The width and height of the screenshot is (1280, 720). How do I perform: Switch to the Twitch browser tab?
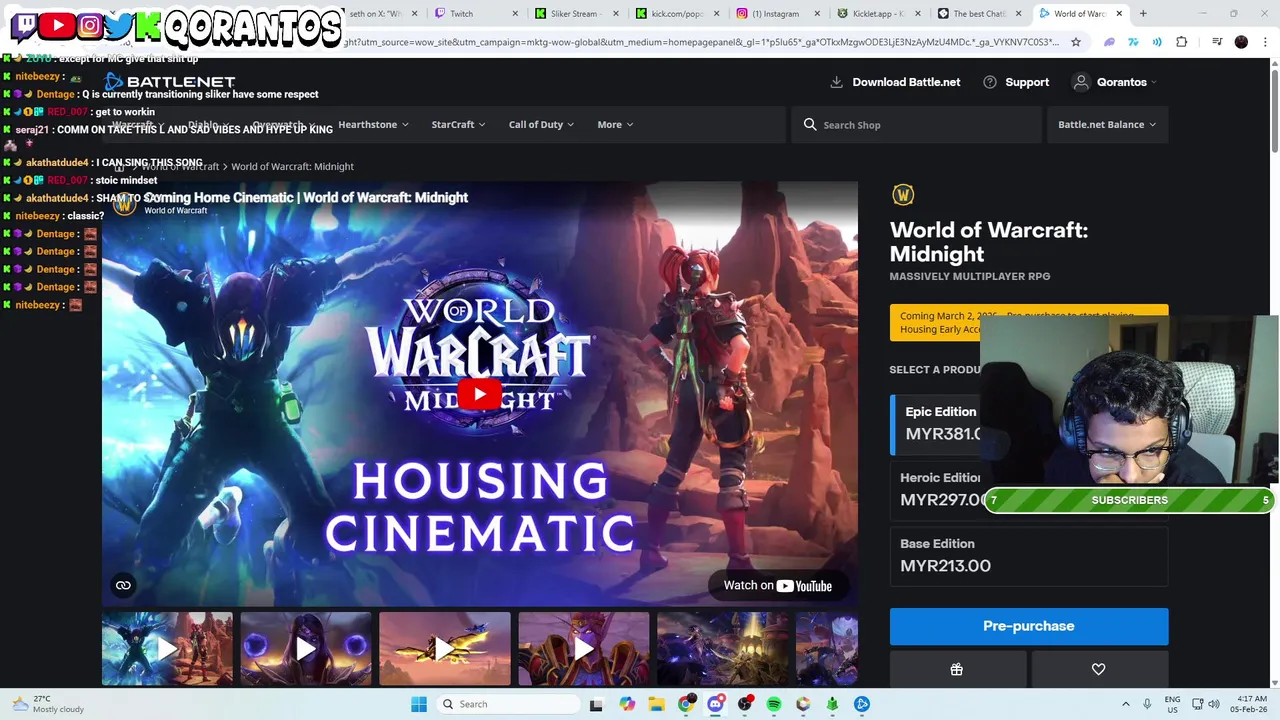(x=477, y=14)
